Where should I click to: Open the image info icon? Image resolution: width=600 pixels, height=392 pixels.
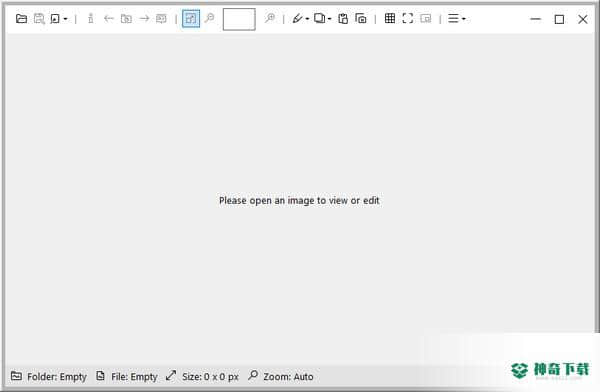(91, 18)
